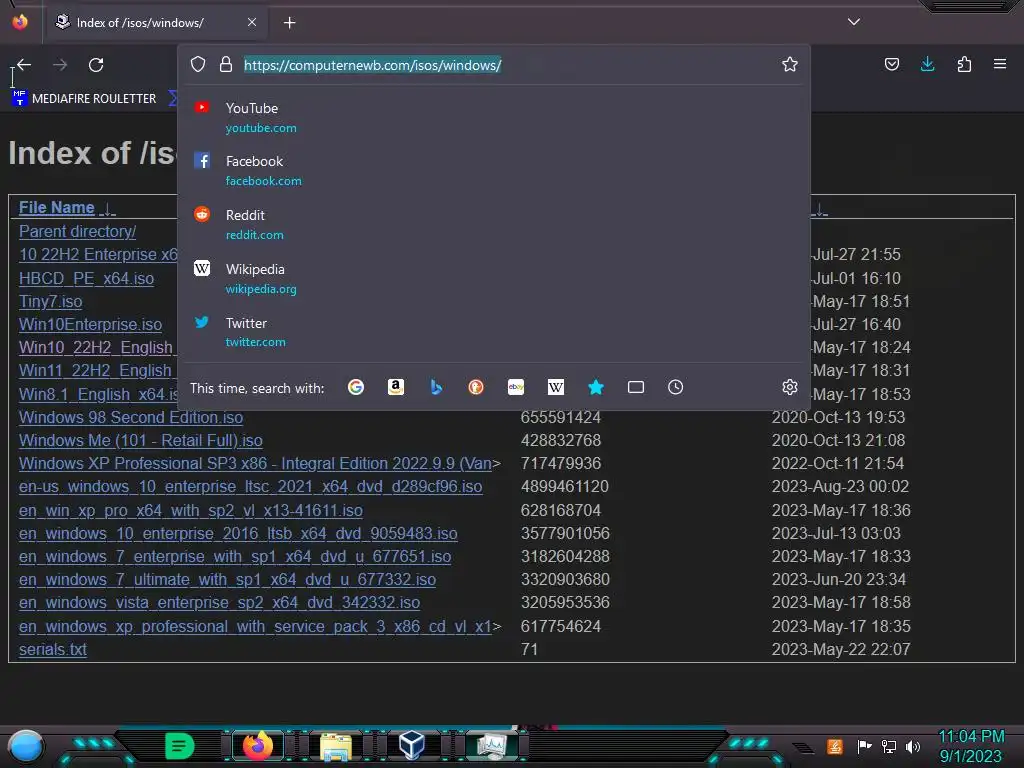1024x768 pixels.
Task: Bookmark this page with the star
Action: pos(790,64)
